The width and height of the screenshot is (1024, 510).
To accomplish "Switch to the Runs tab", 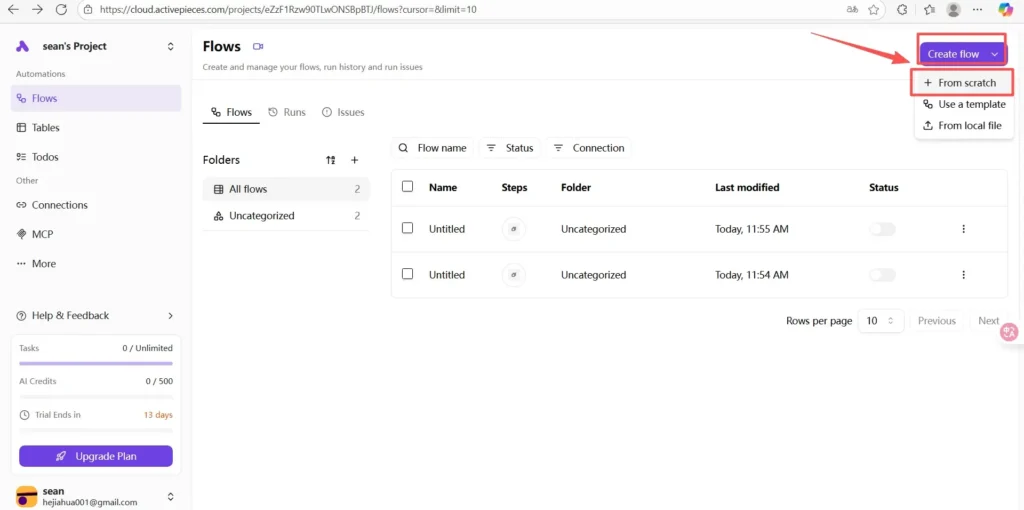I will pos(287,113).
